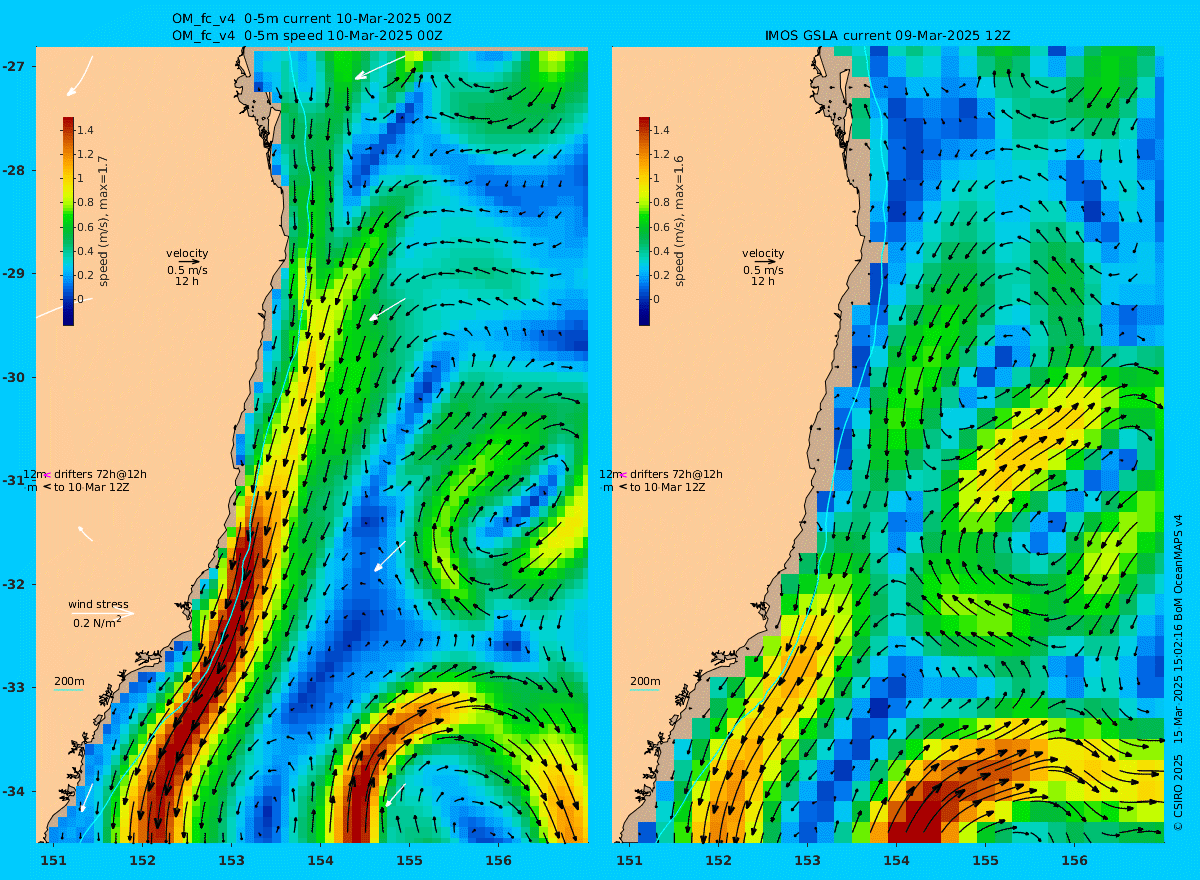
Task: Click the 156 longitude label under right map
Action: tap(1074, 860)
